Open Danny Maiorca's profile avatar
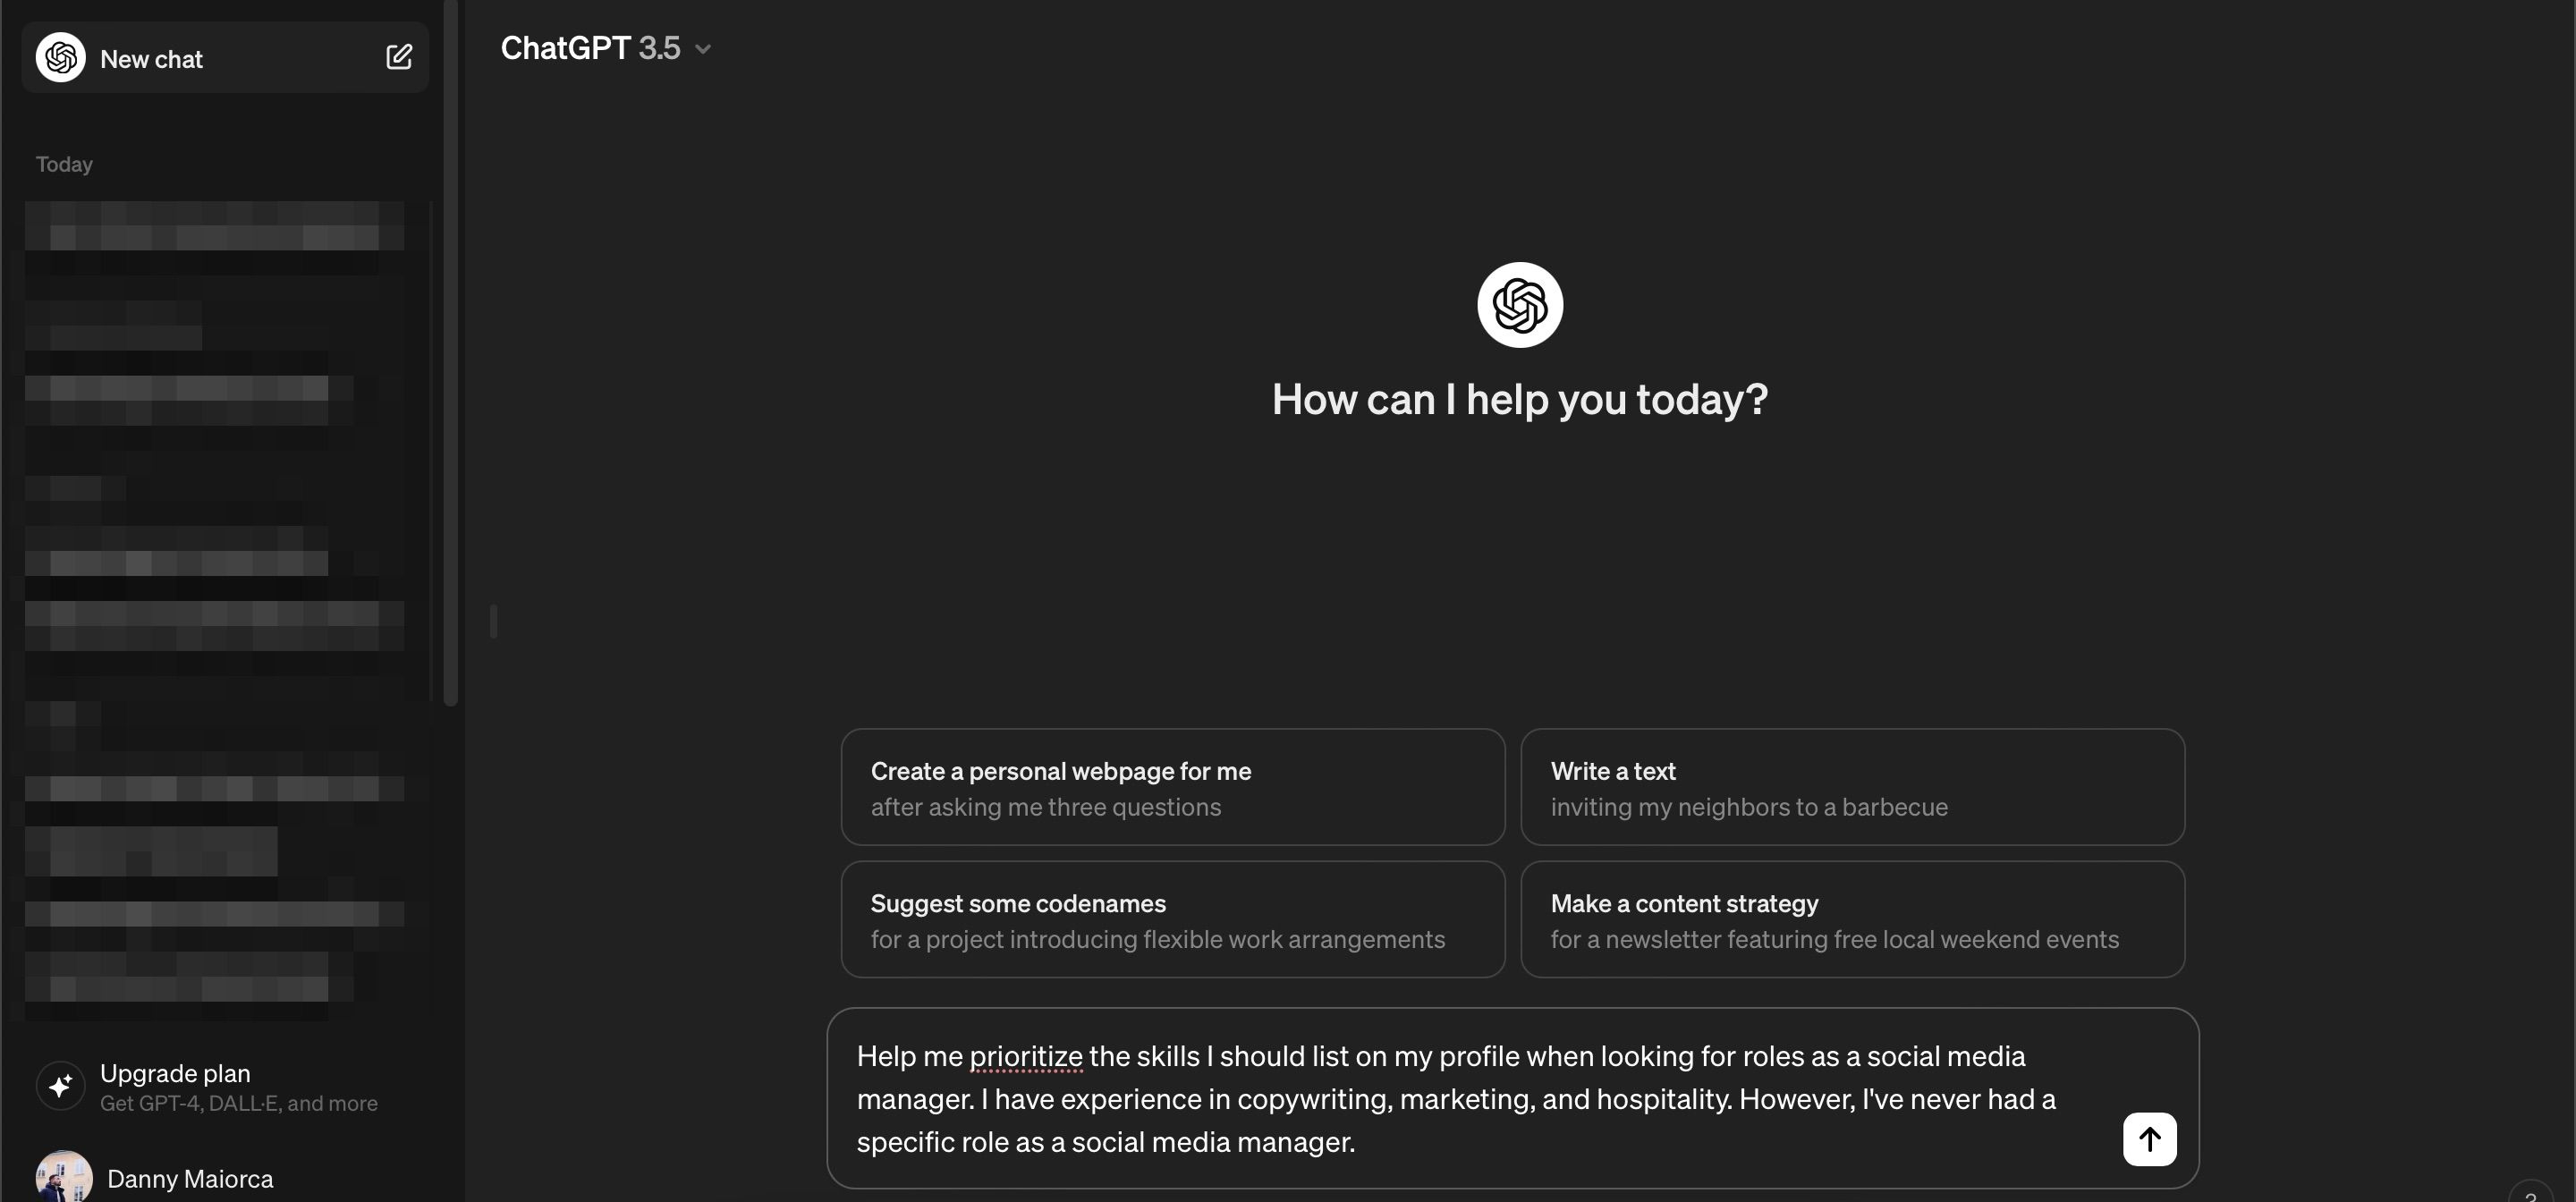The height and width of the screenshot is (1202, 2576). 64,1177
